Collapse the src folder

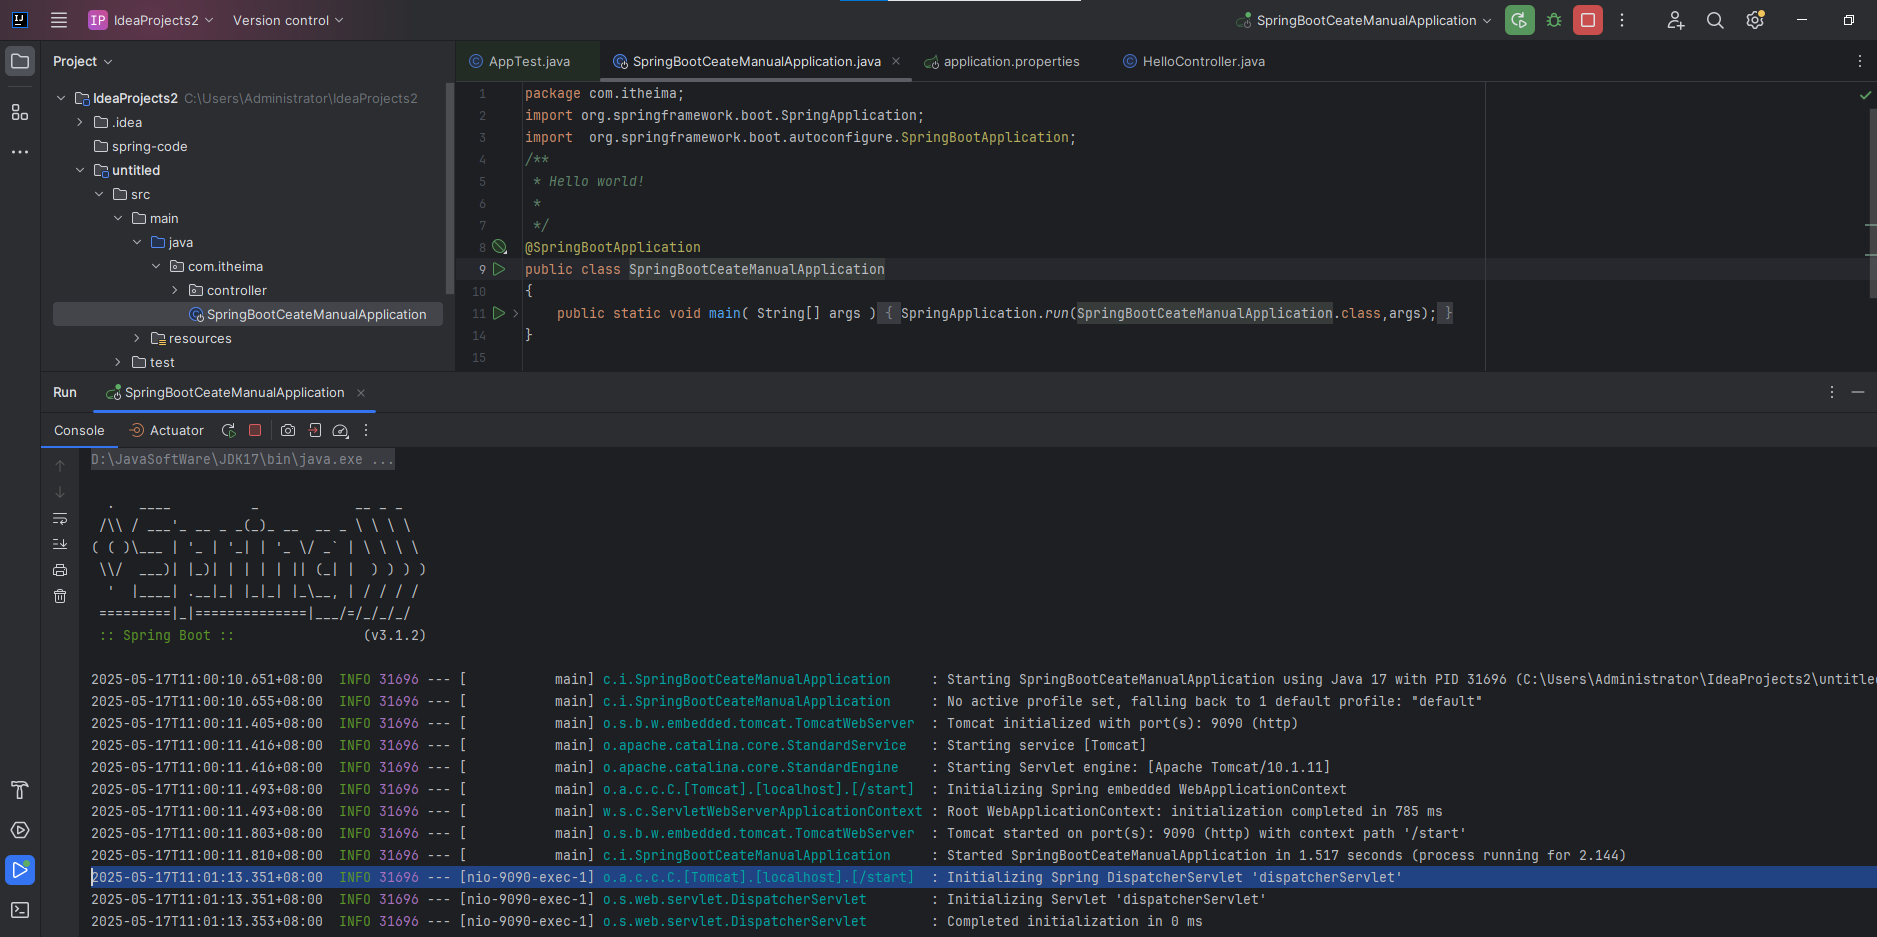99,194
